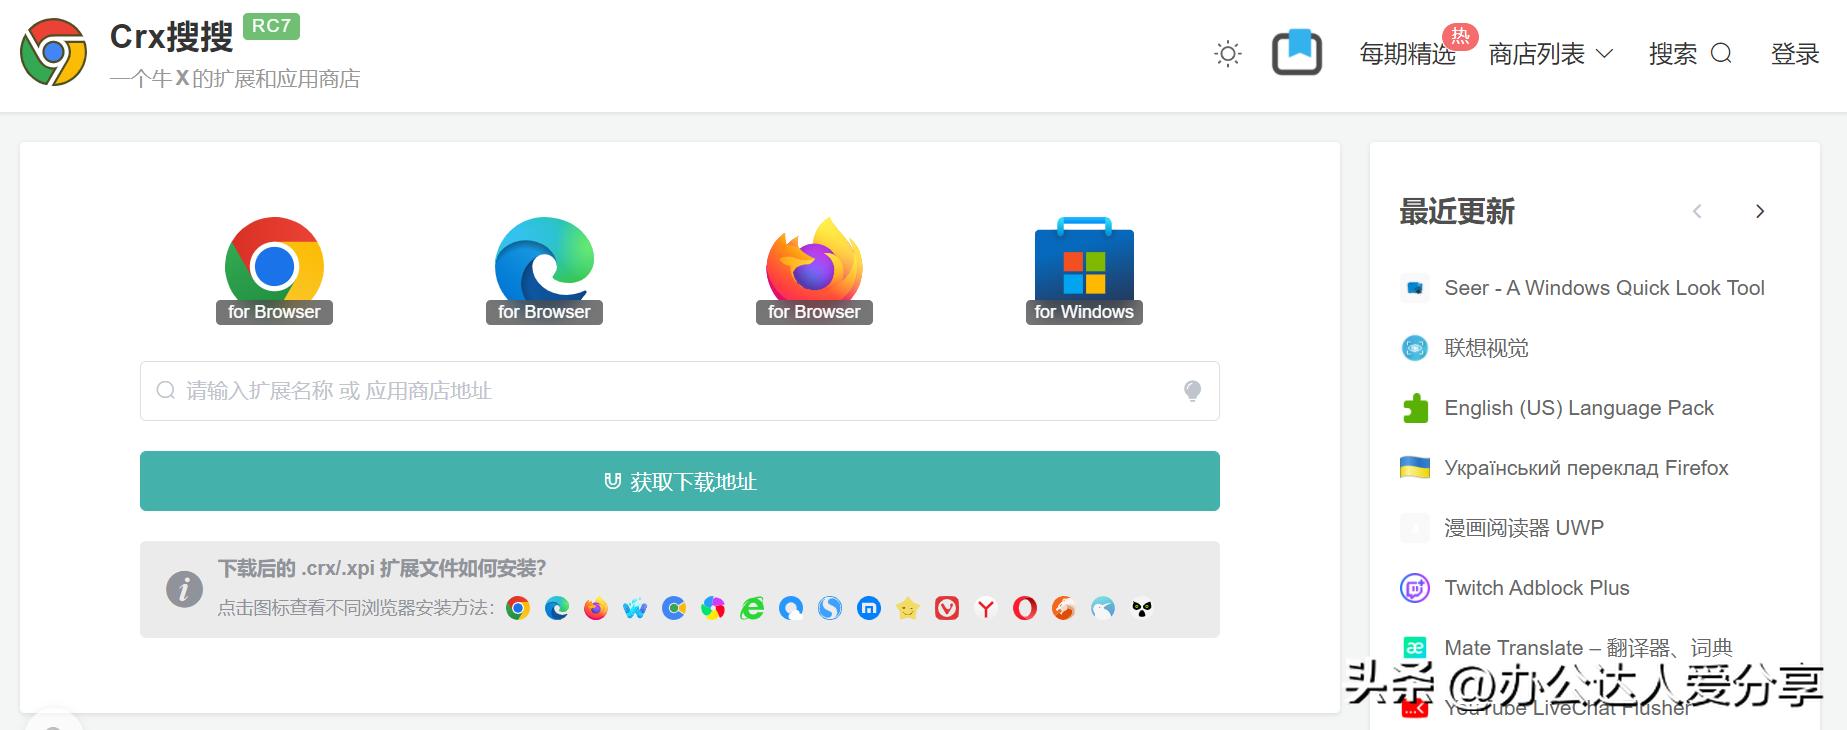Open the 每期精选 menu item

pyautogui.click(x=1408, y=54)
